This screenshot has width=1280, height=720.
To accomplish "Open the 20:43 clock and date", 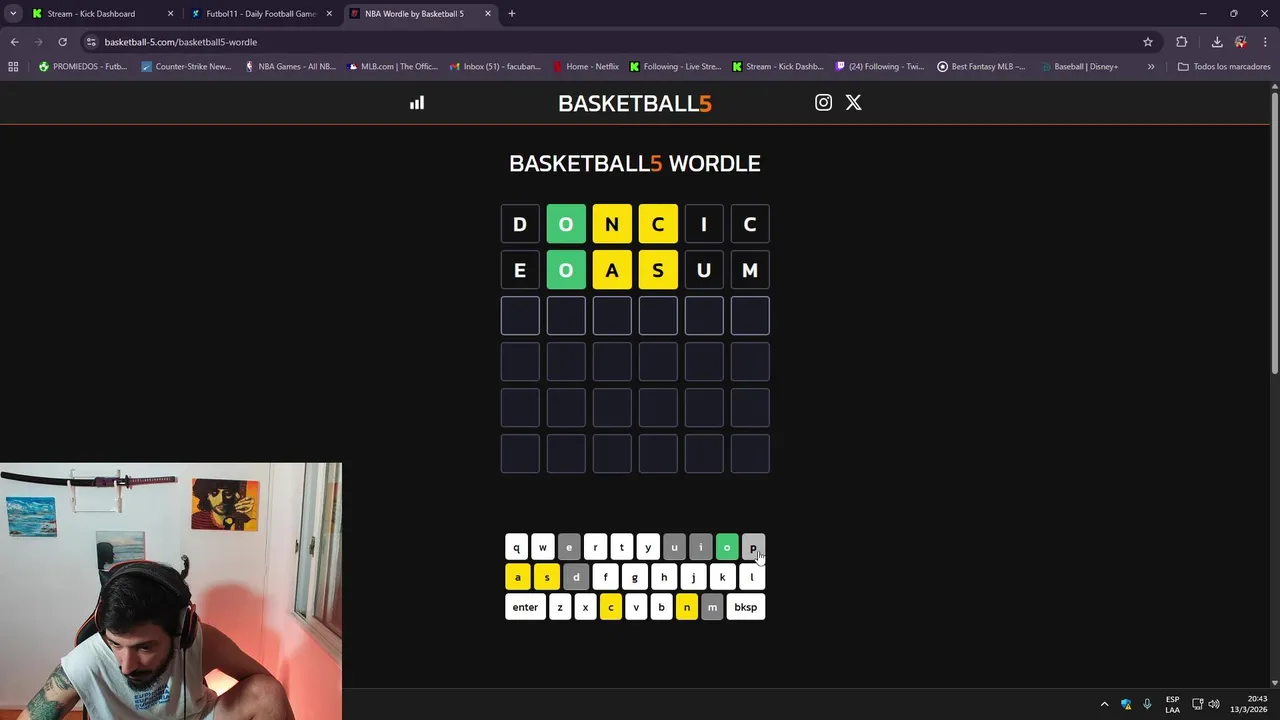I will (1249, 704).
